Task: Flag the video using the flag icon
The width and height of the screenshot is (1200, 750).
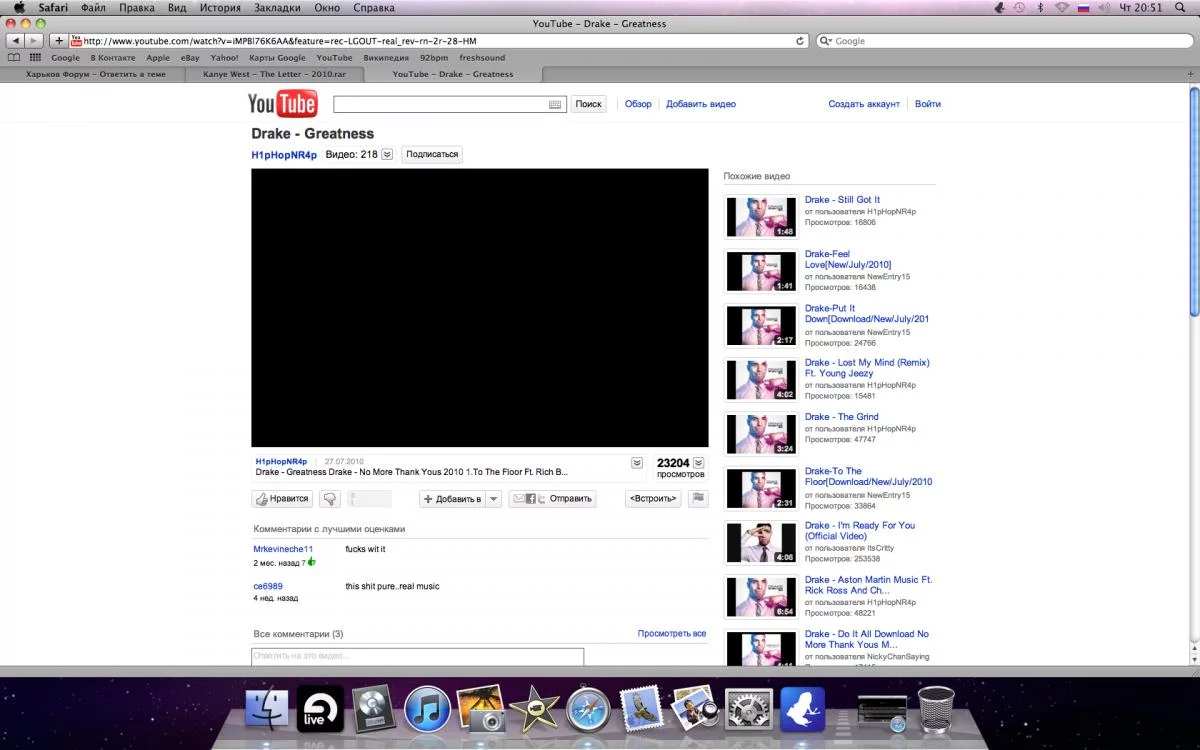Action: click(x=698, y=498)
